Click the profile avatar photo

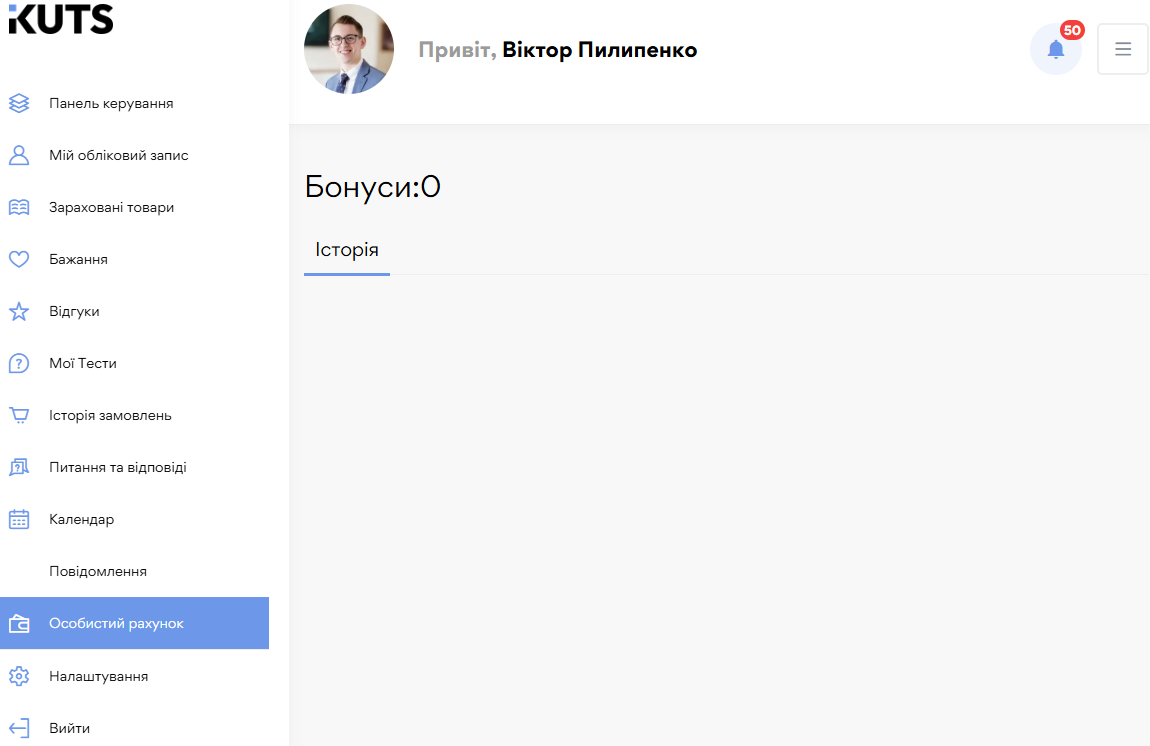click(x=349, y=48)
